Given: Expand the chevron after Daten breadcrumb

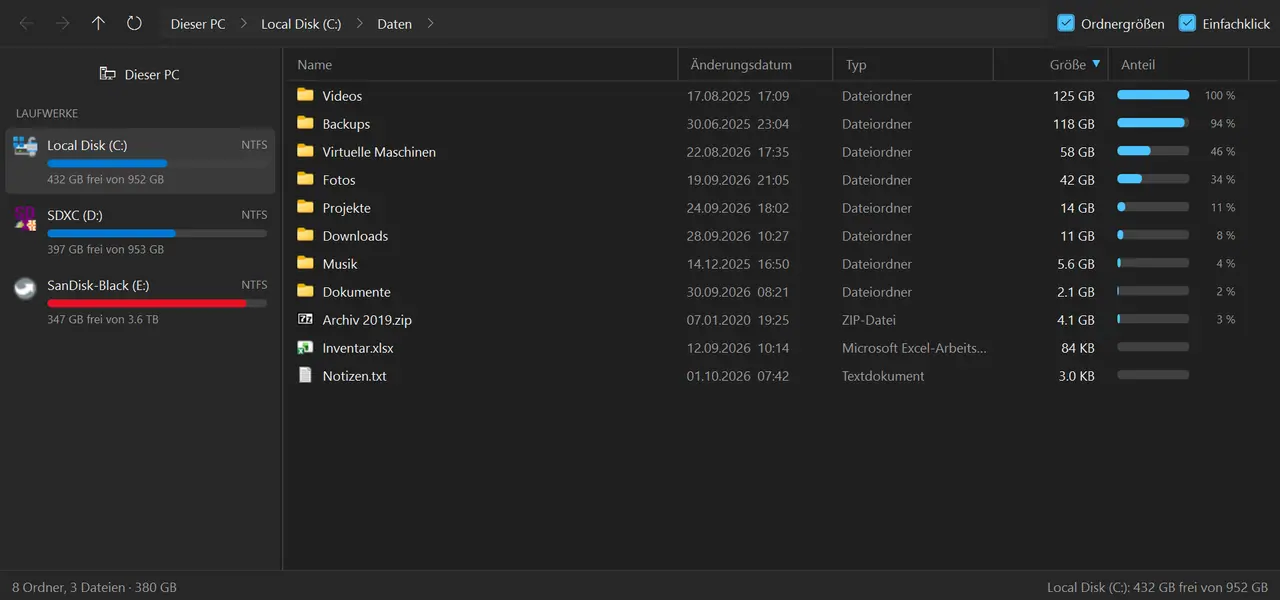Looking at the screenshot, I should coord(431,23).
